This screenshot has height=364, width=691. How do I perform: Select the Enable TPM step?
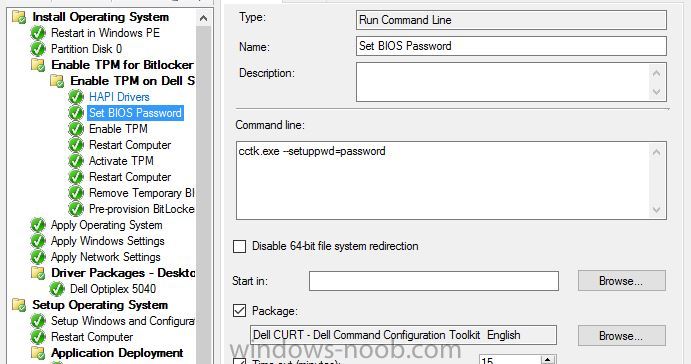point(118,129)
